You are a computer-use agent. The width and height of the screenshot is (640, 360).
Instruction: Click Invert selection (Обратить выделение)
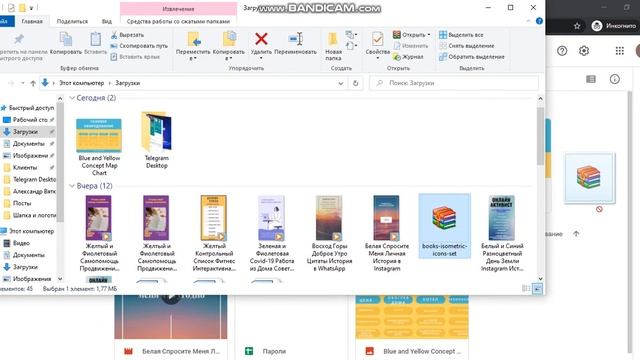[x=472, y=57]
